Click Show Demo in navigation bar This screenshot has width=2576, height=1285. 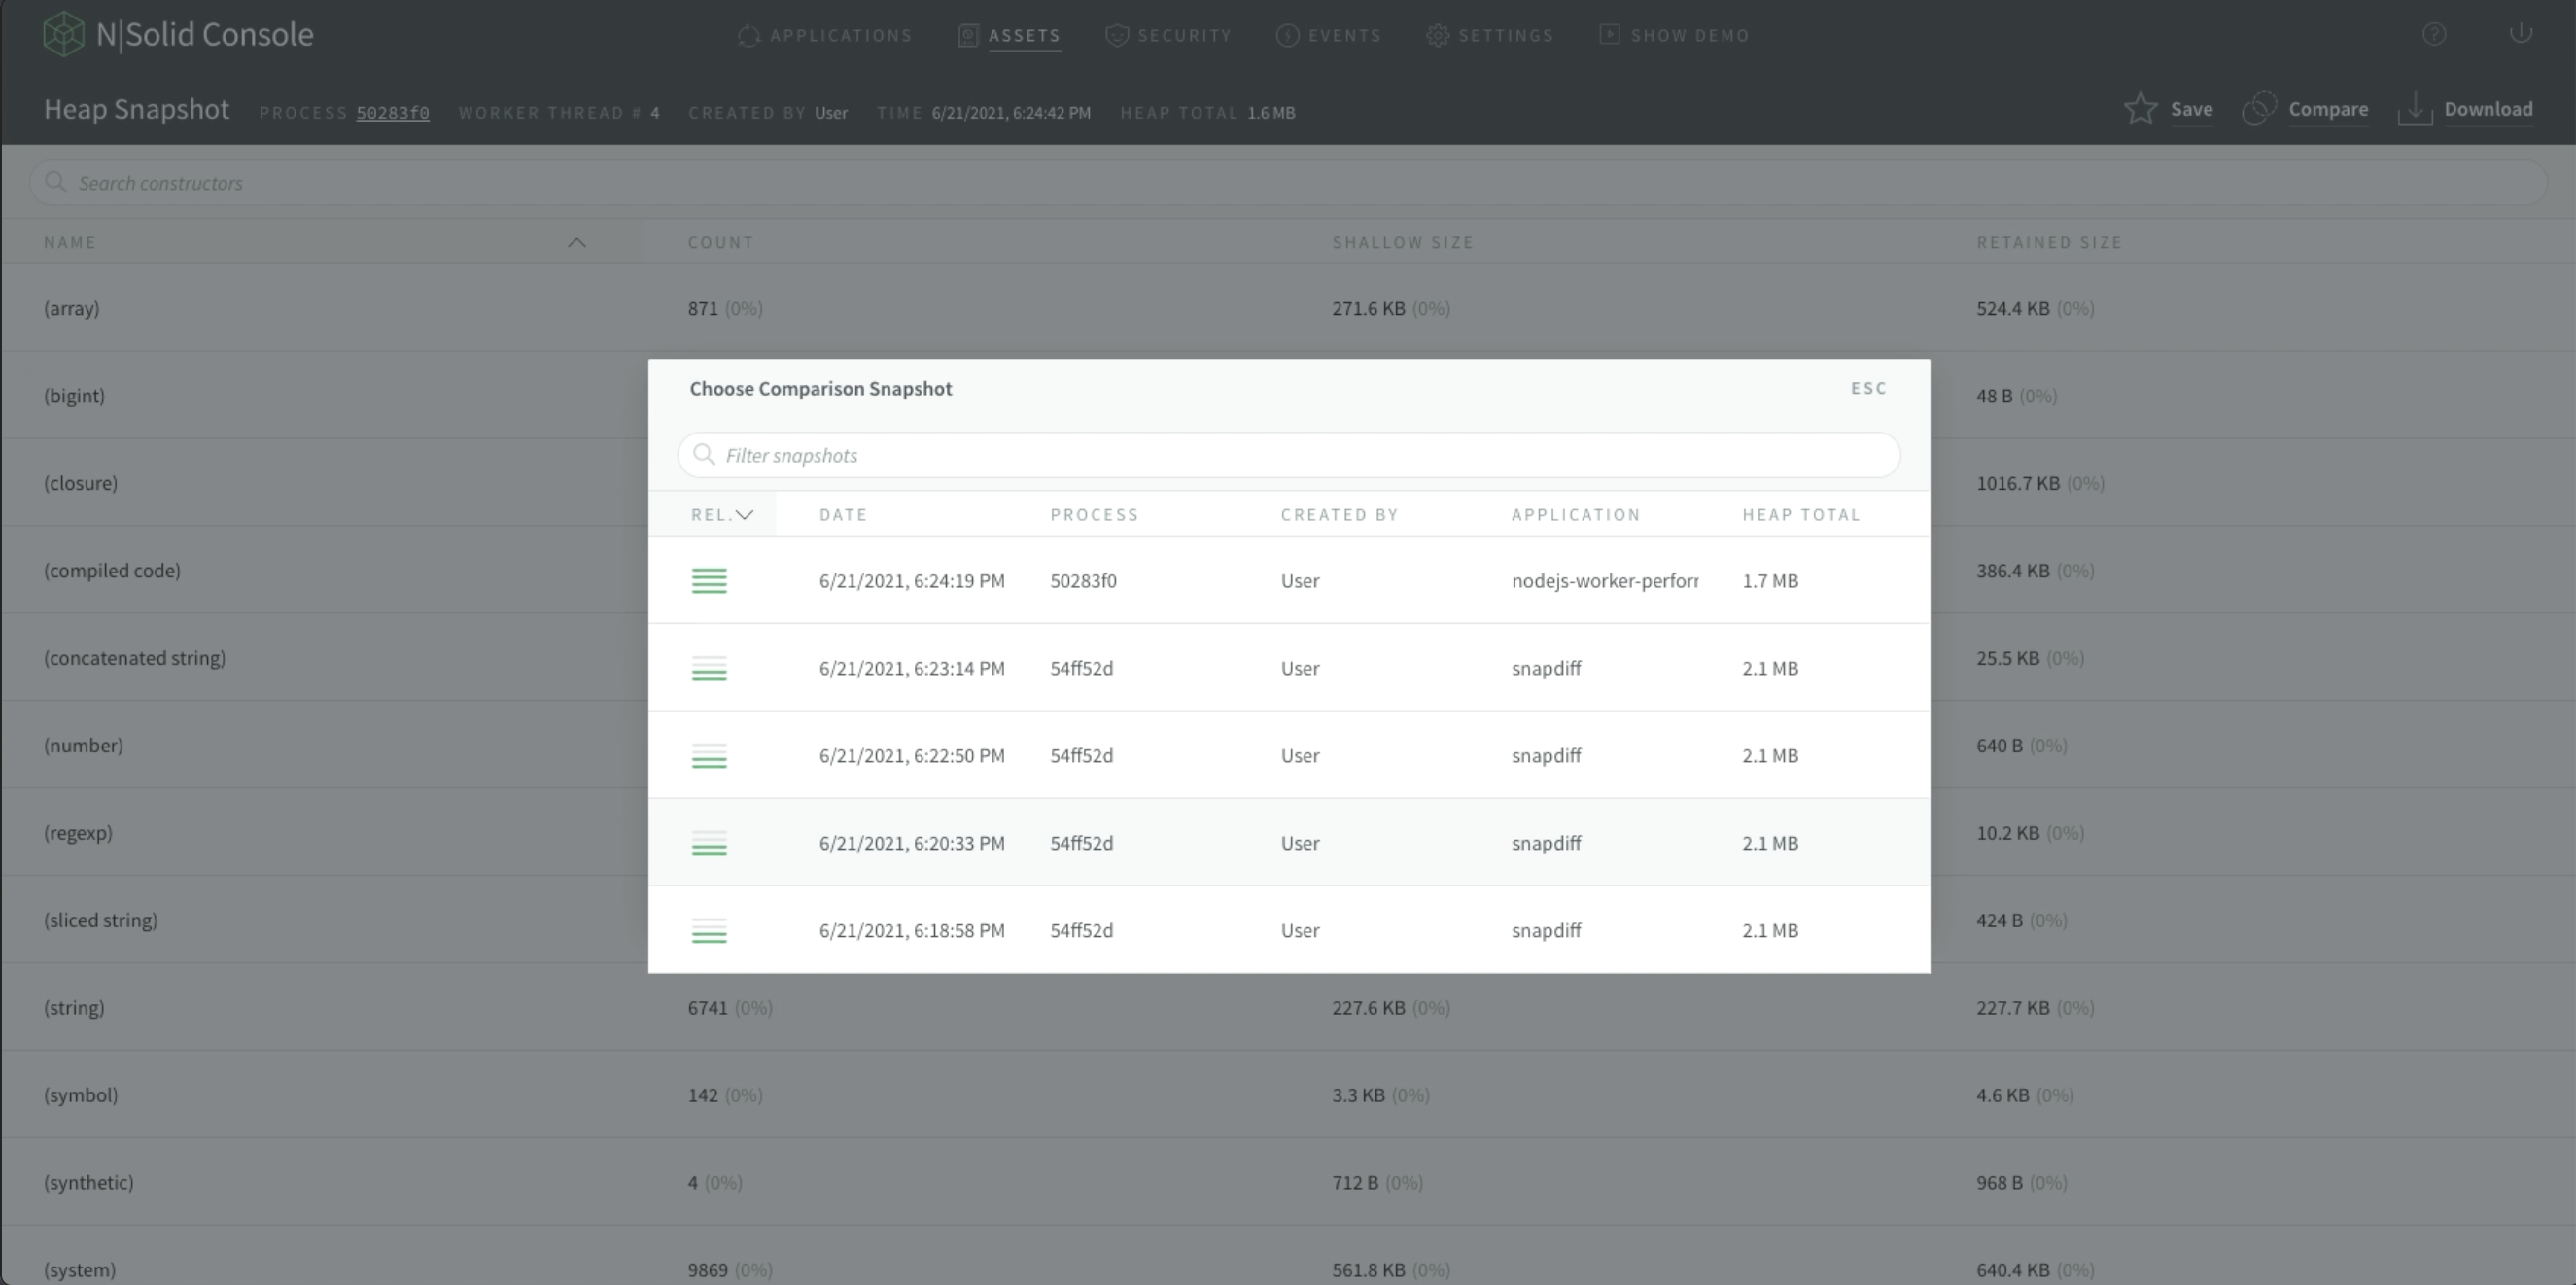[x=1674, y=35]
